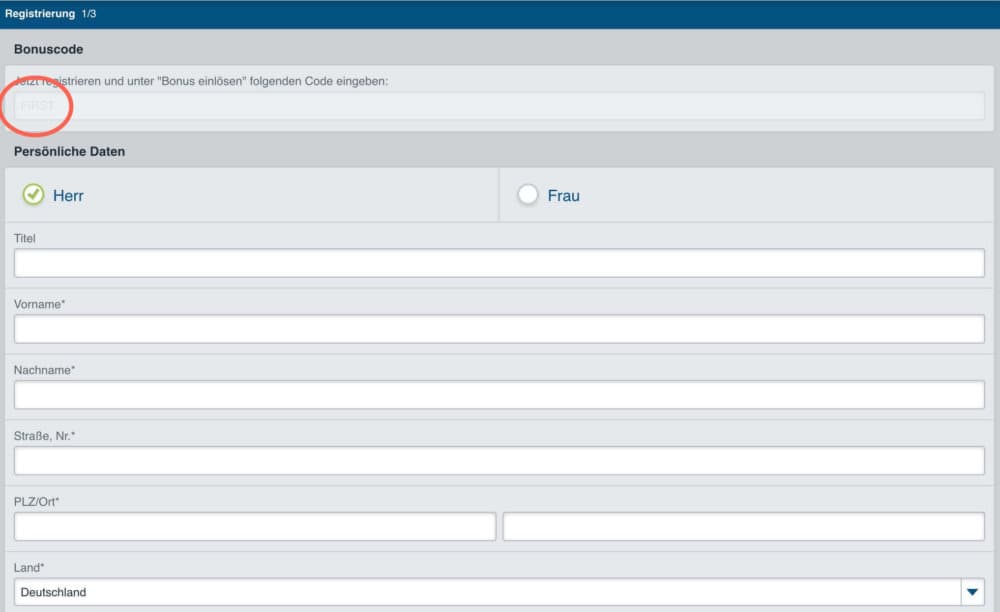Click the green checkmark icon beside Herr
This screenshot has height=612, width=1000.
(x=34, y=195)
